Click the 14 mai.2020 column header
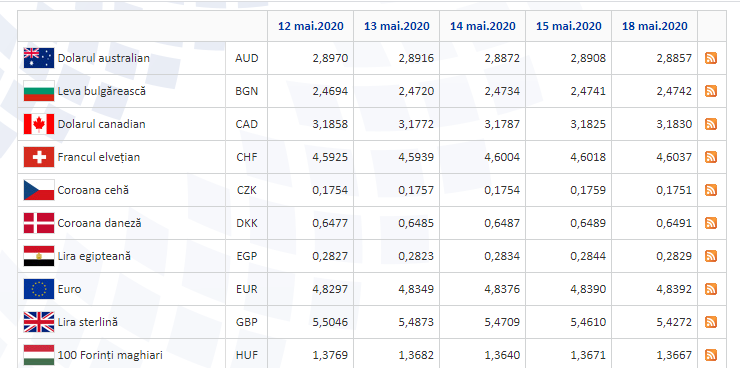Screen dimensions: 740x368 [482, 26]
